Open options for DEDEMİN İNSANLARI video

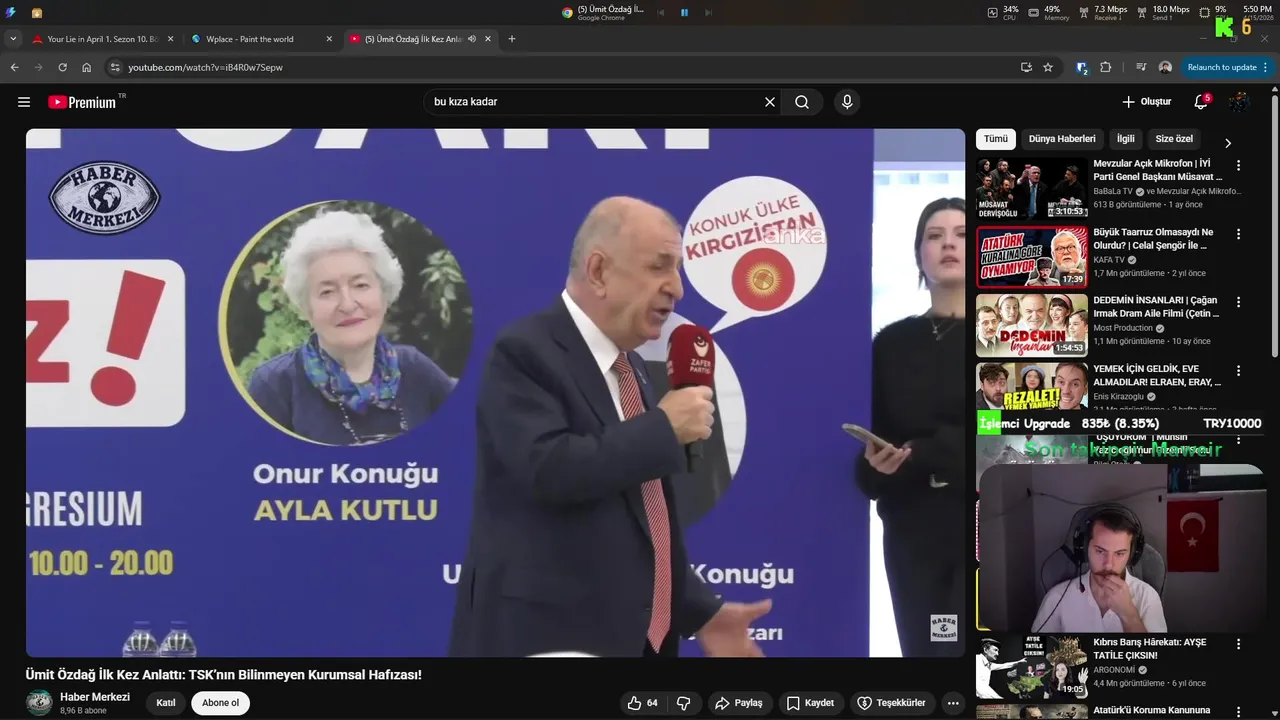pos(1238,302)
